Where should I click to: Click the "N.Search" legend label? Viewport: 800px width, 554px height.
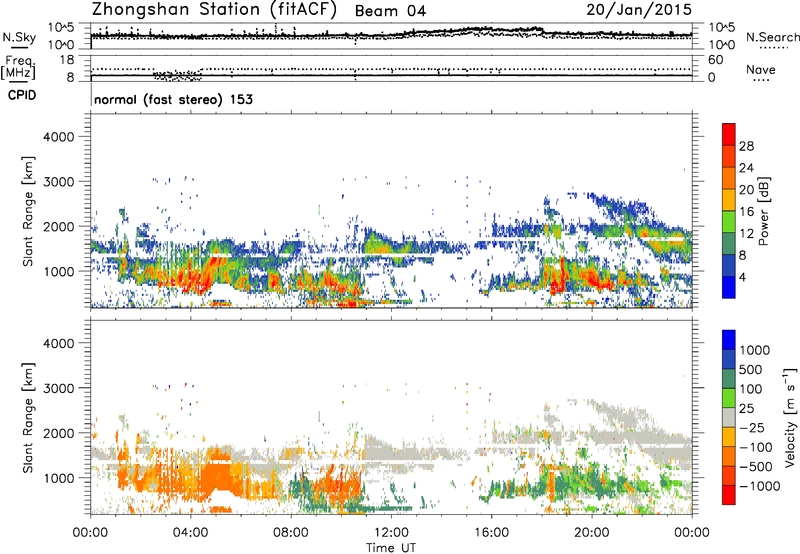773,37
